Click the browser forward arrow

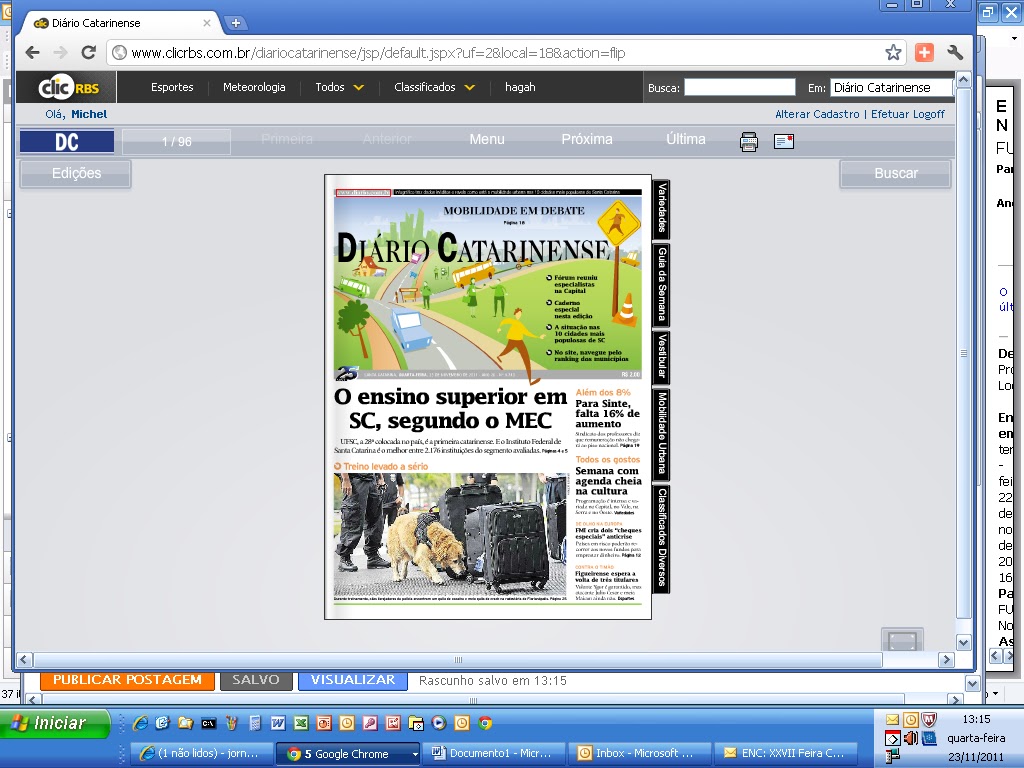click(60, 53)
